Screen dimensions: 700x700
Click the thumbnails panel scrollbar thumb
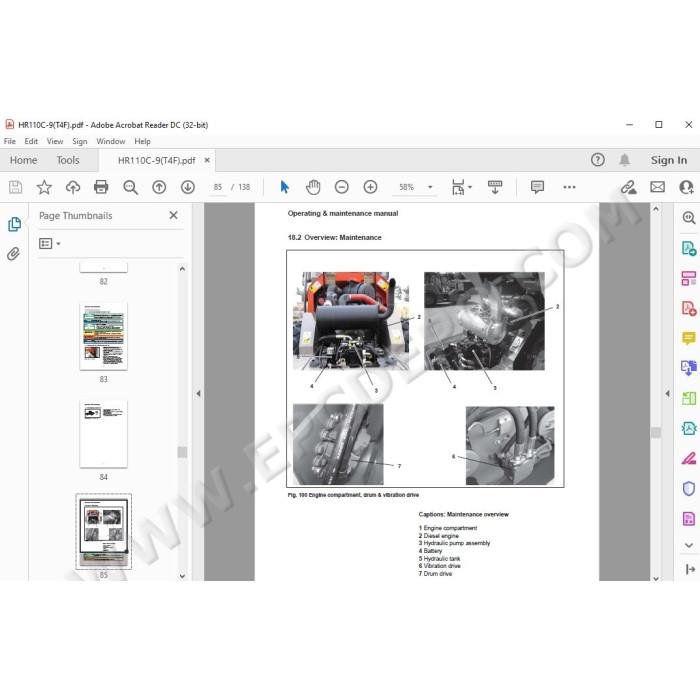[x=182, y=452]
